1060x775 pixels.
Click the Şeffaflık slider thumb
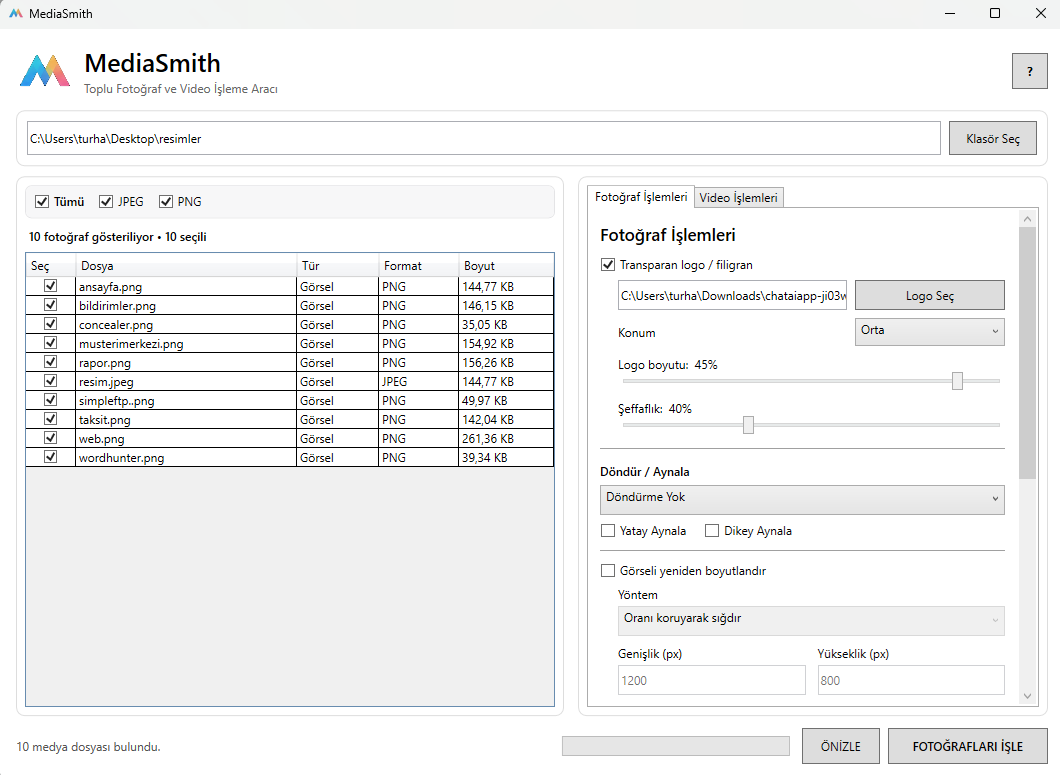(x=748, y=425)
